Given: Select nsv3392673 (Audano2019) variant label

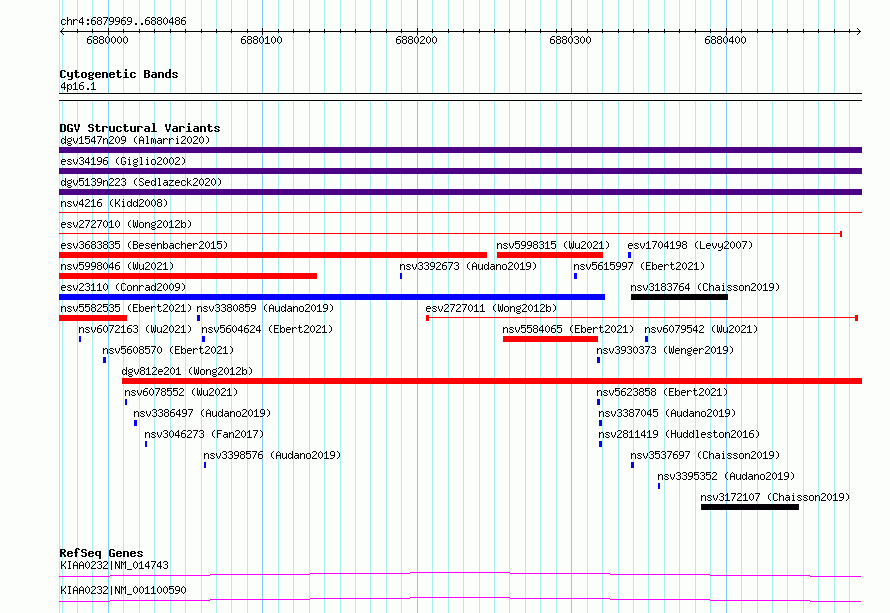Looking at the screenshot, I should 468,266.
